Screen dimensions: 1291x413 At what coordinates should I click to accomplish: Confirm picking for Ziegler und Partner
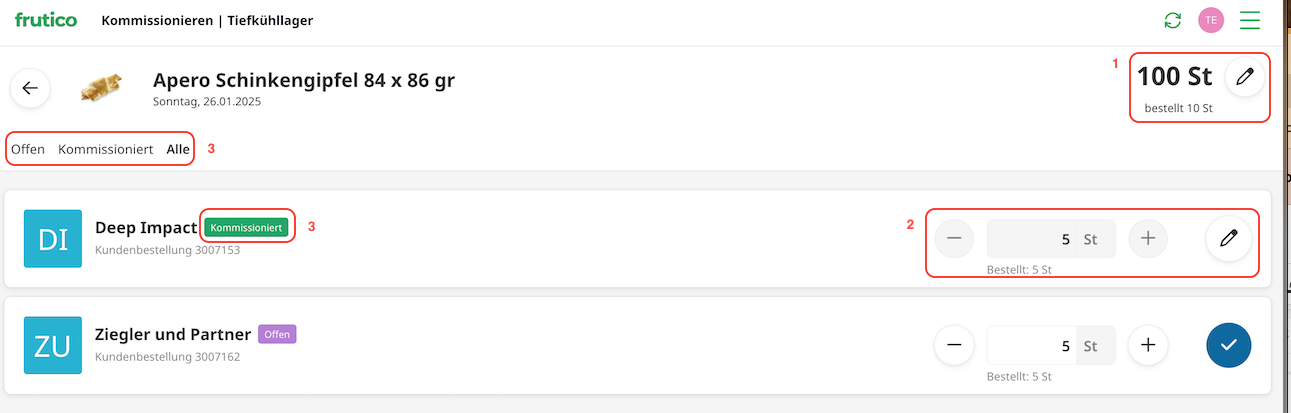click(x=1228, y=345)
